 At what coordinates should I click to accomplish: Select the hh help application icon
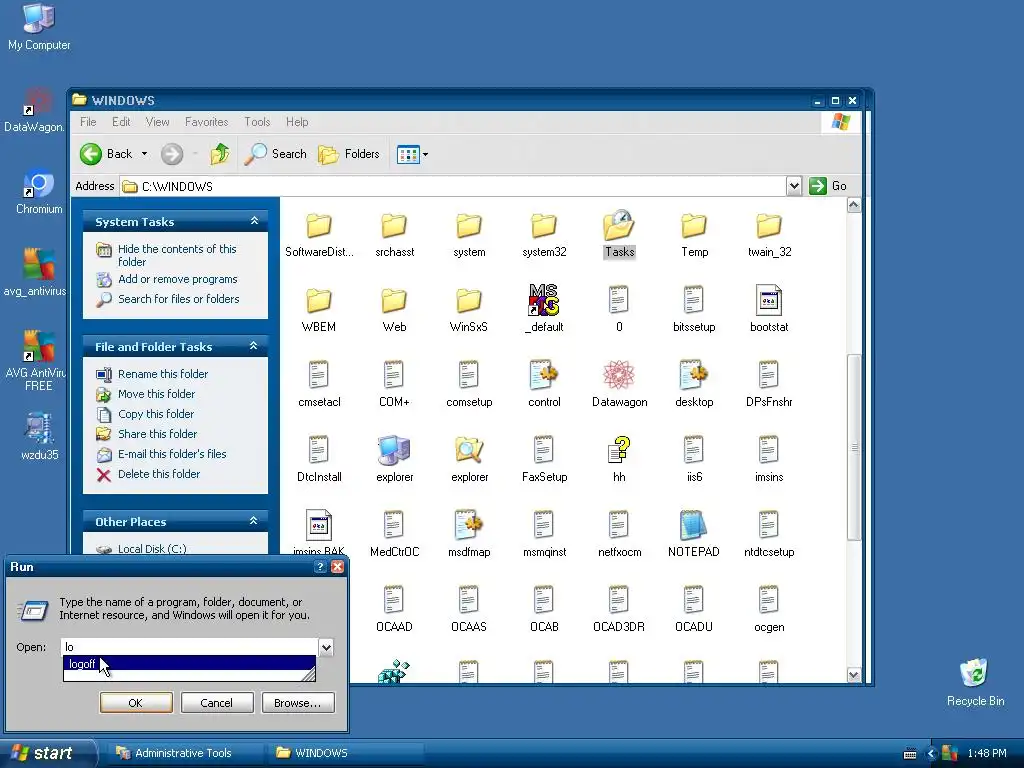(x=618, y=450)
